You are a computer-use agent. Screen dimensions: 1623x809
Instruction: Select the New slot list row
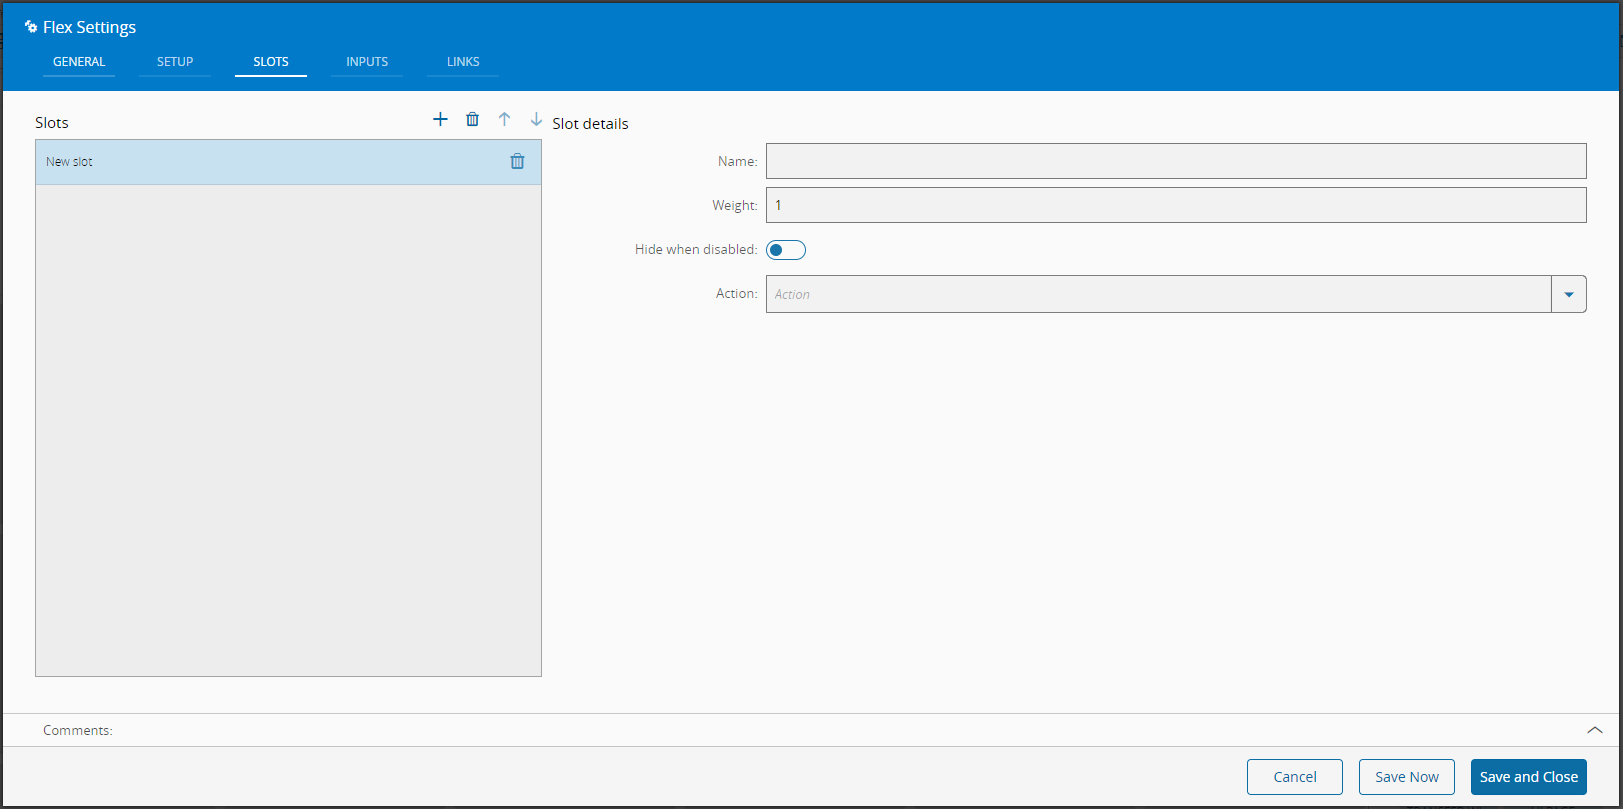pyautogui.click(x=288, y=162)
